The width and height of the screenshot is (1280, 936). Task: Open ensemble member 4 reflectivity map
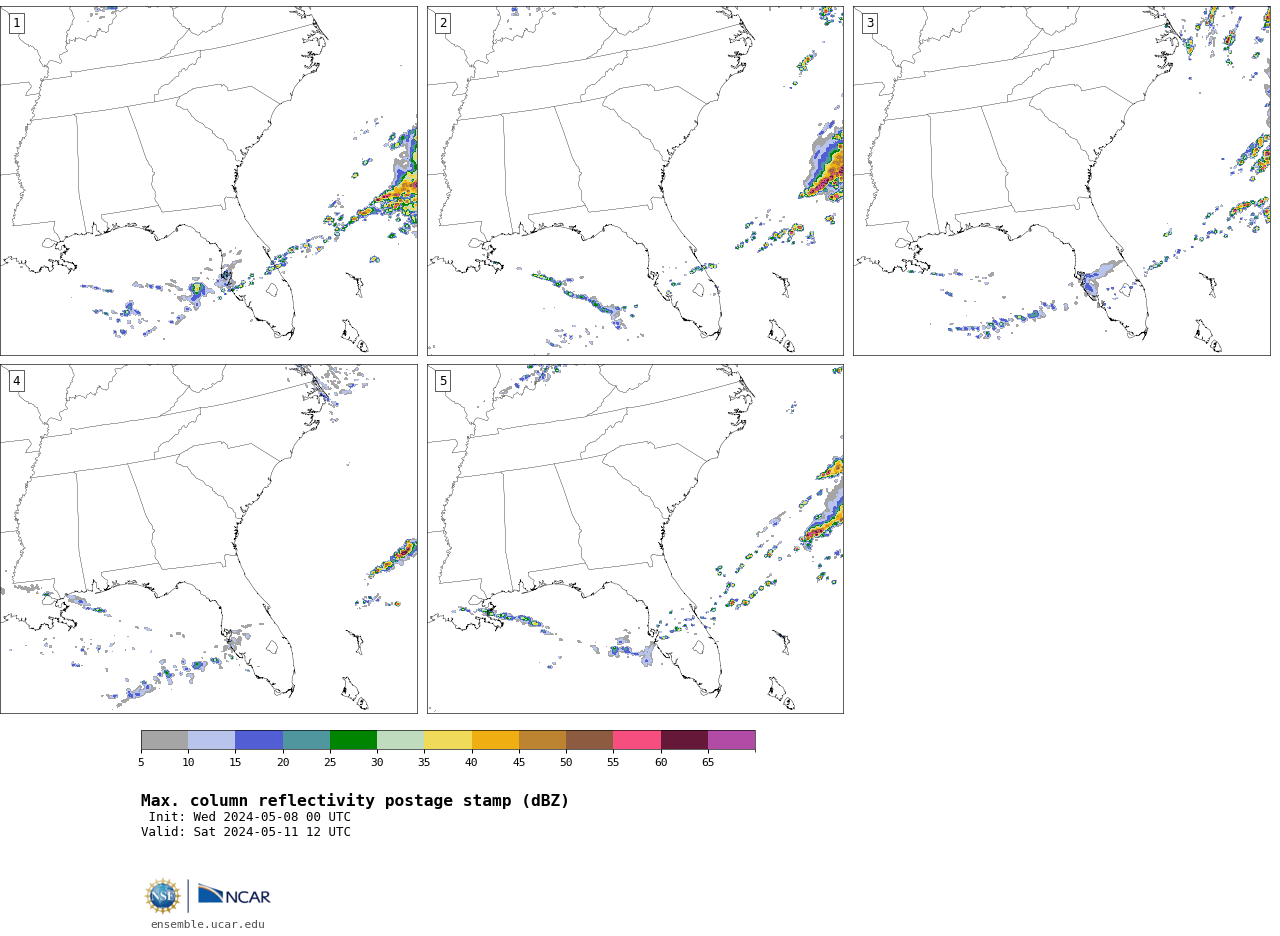pos(208,539)
